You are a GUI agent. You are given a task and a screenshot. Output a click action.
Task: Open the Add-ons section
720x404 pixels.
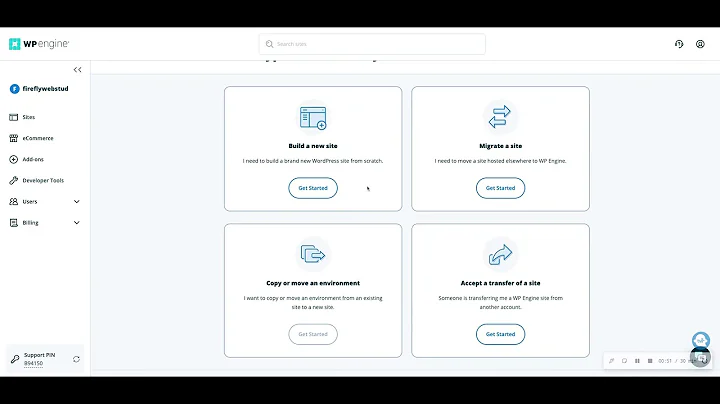click(x=33, y=159)
